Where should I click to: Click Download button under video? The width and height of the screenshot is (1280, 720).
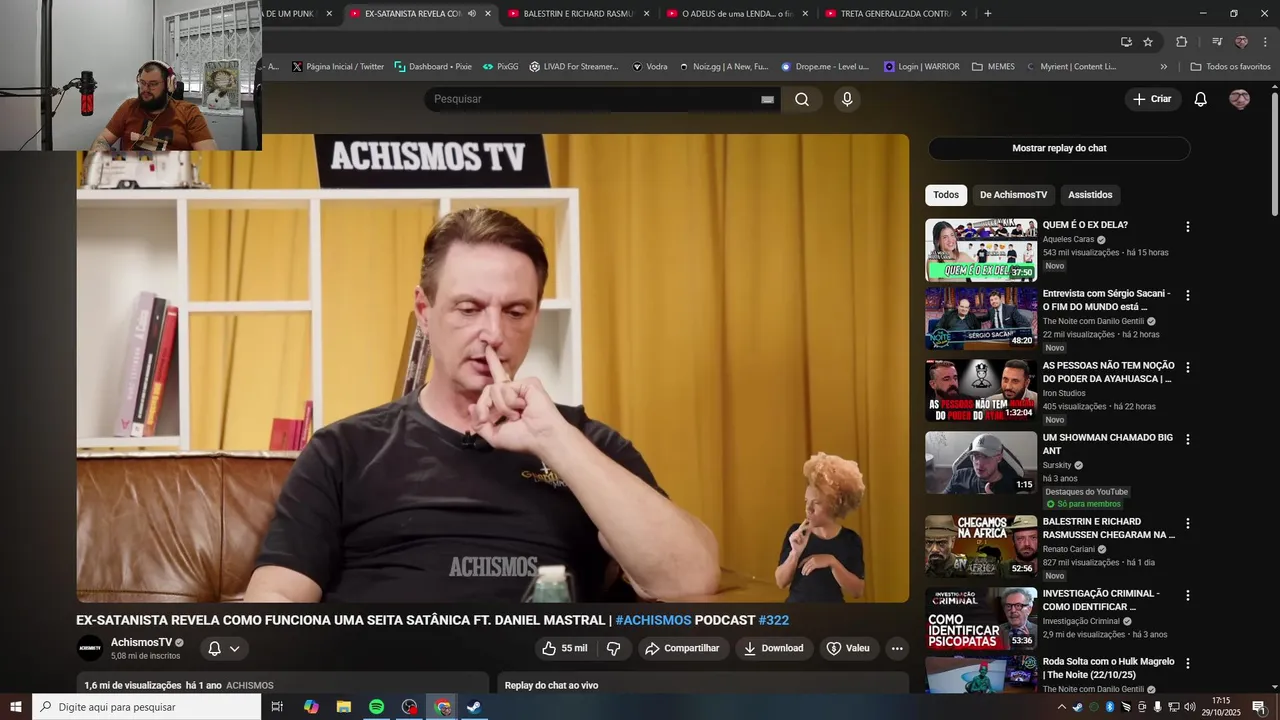[774, 648]
